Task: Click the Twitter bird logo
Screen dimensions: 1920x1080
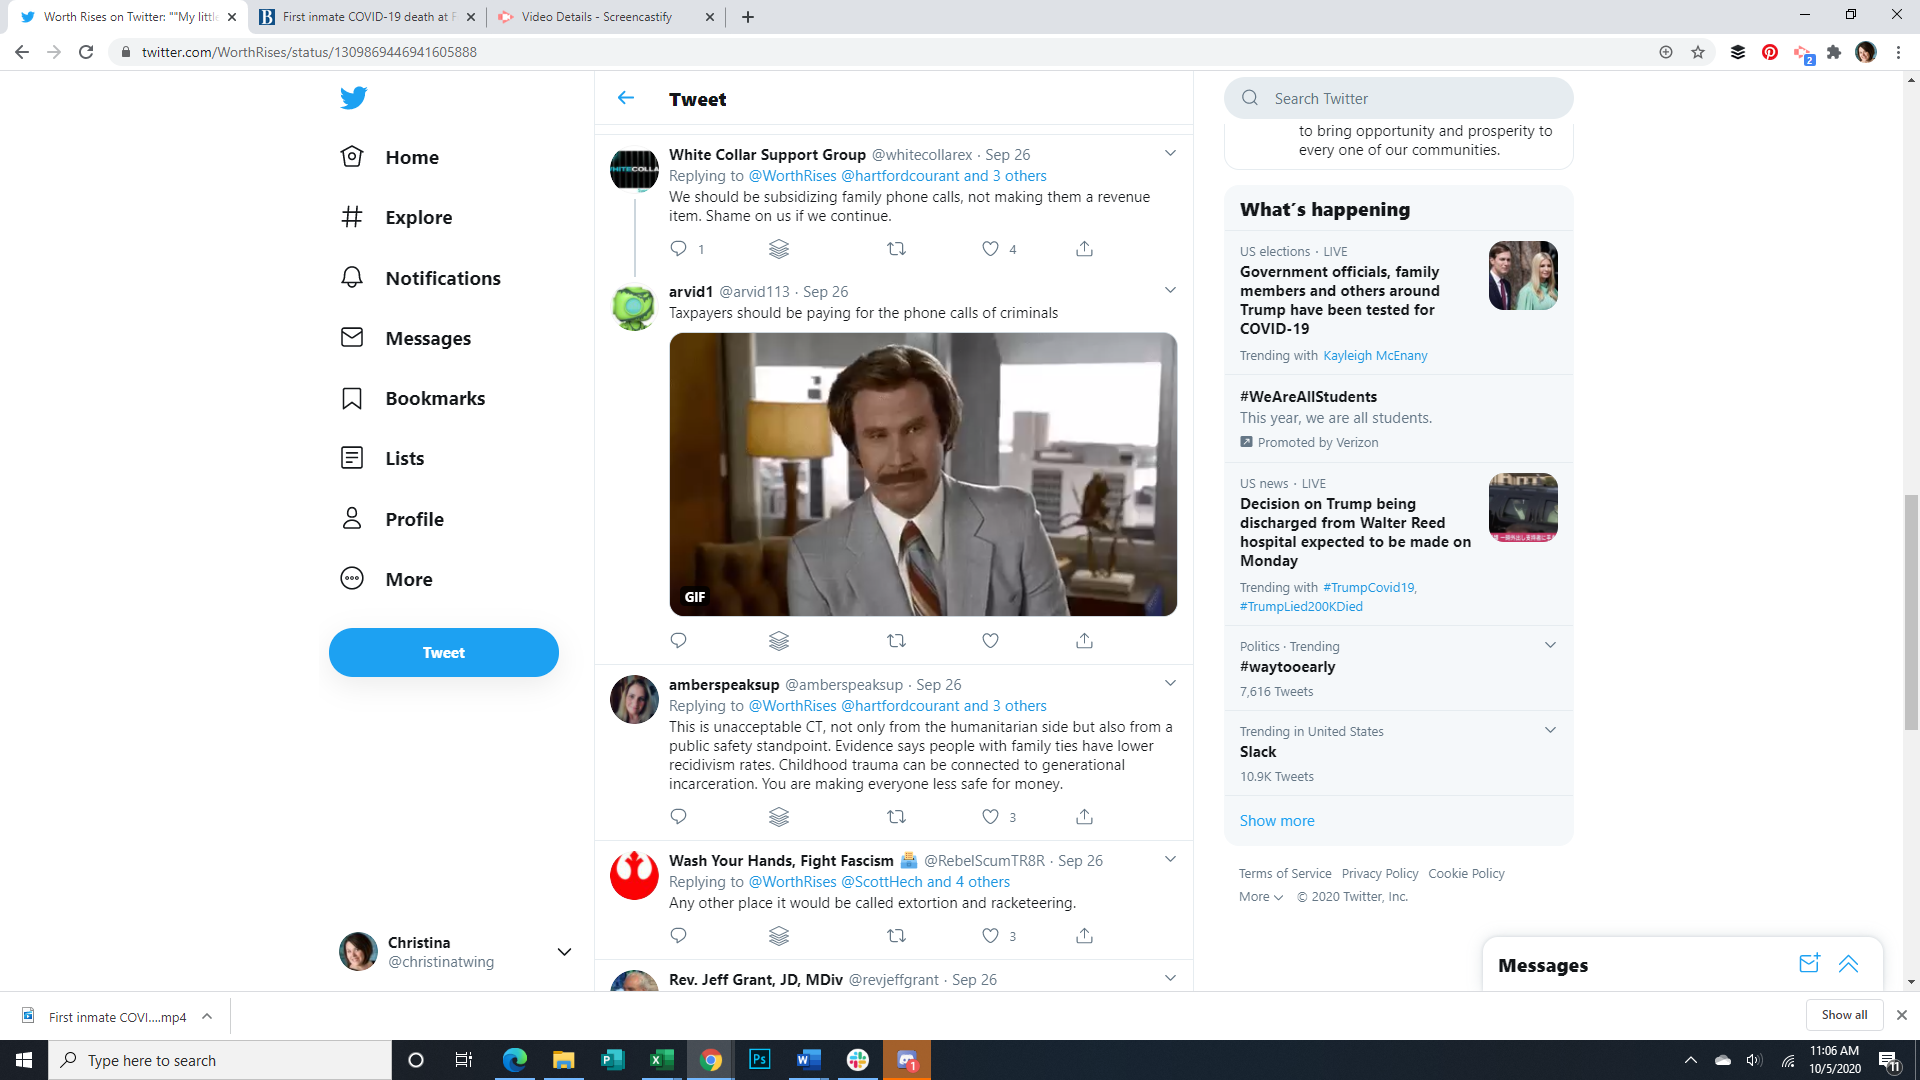Action: pyautogui.click(x=353, y=98)
